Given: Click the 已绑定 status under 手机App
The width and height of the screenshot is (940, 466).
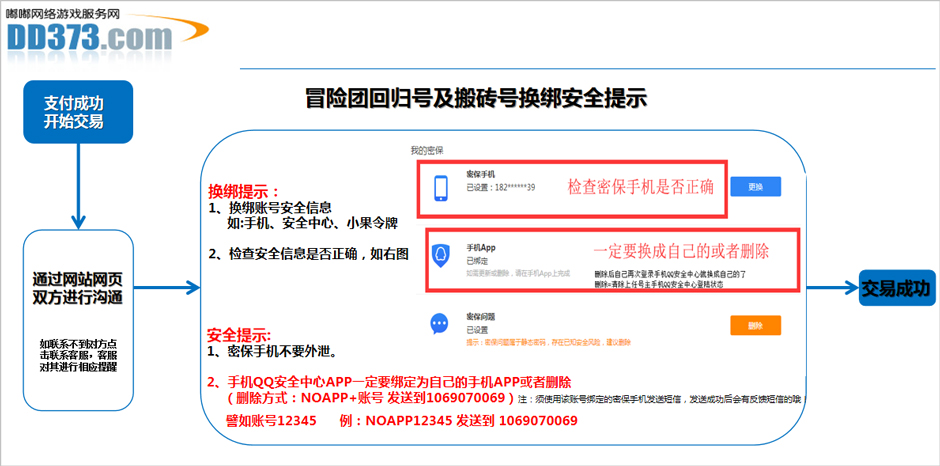Looking at the screenshot, I should 477,261.
